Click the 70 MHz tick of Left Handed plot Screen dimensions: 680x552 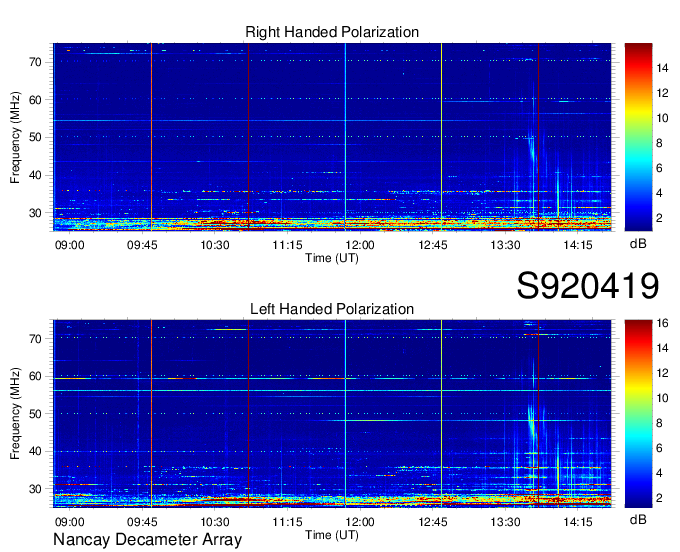[x=36, y=339]
